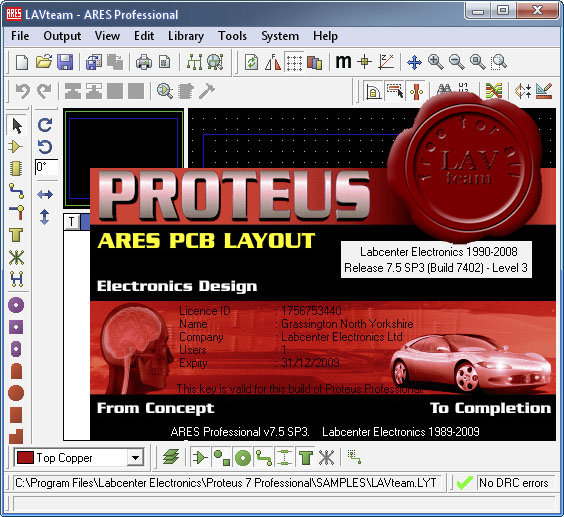Create a new layout file
The width and height of the screenshot is (564, 517).
coord(22,62)
